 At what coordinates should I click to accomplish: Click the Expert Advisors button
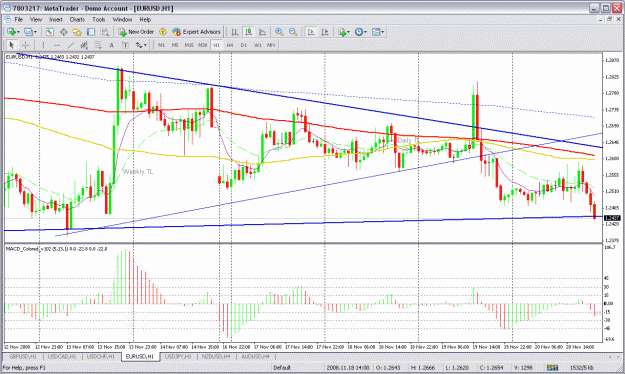click(196, 32)
